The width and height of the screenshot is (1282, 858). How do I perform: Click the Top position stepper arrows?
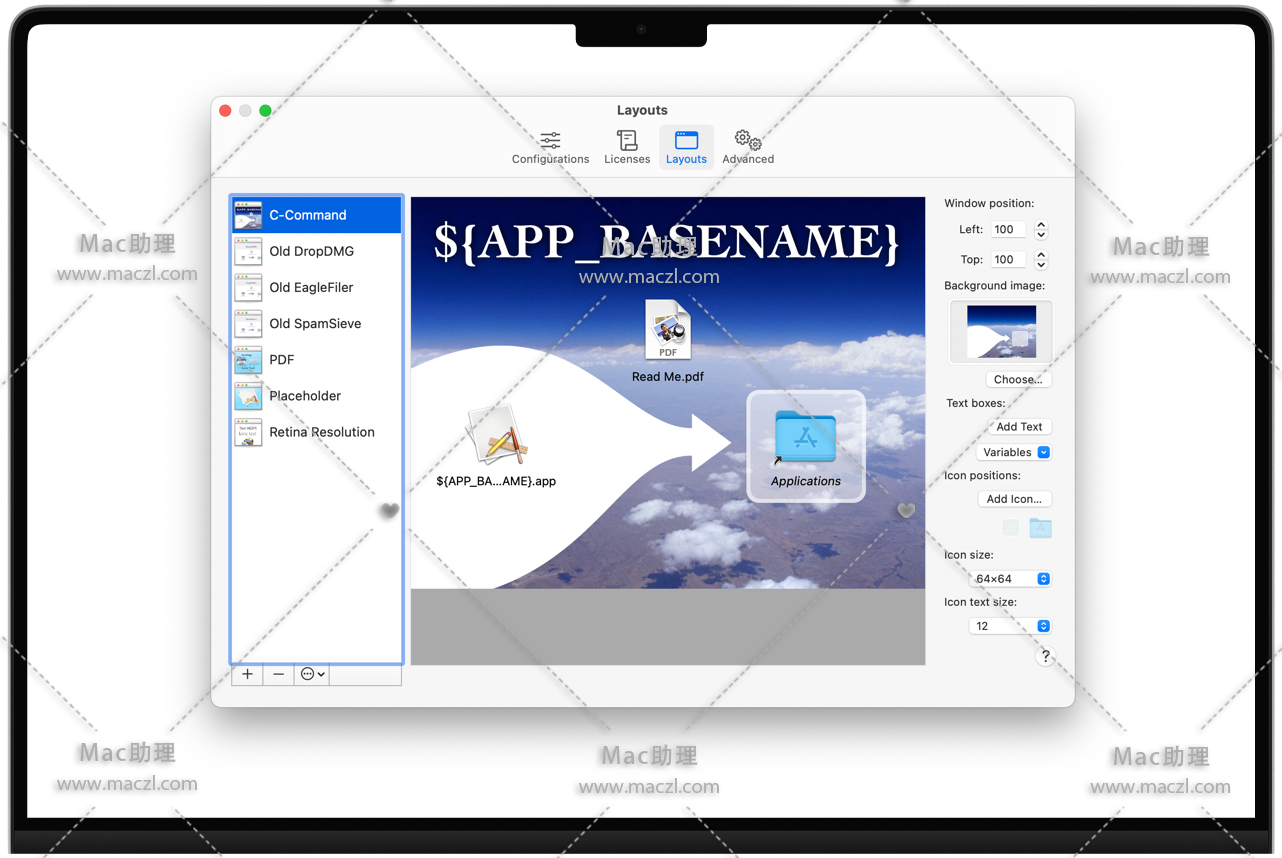coord(1041,260)
